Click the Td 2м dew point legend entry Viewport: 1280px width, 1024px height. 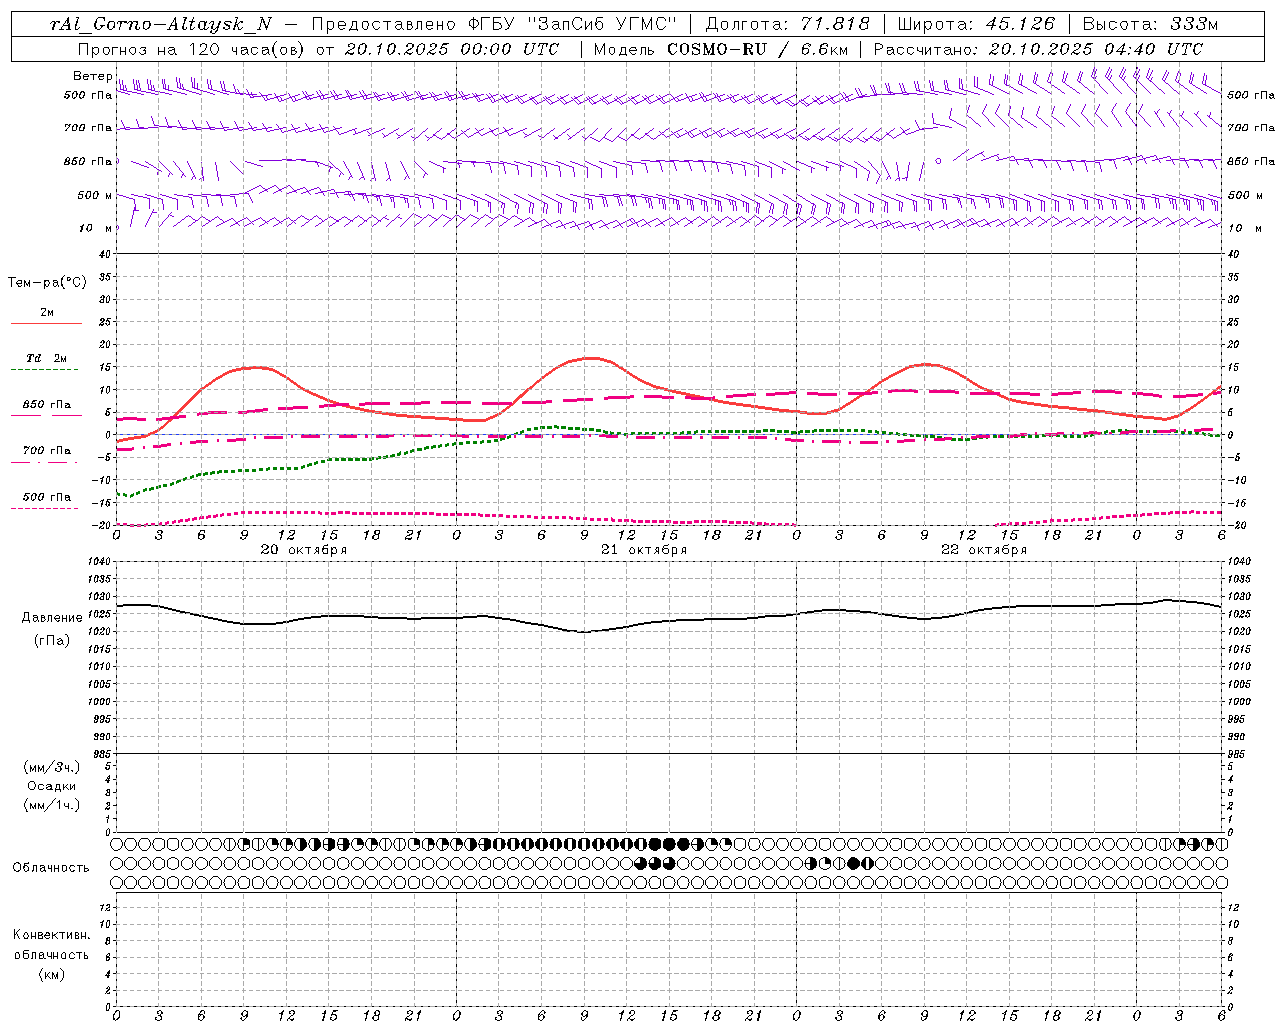47,358
